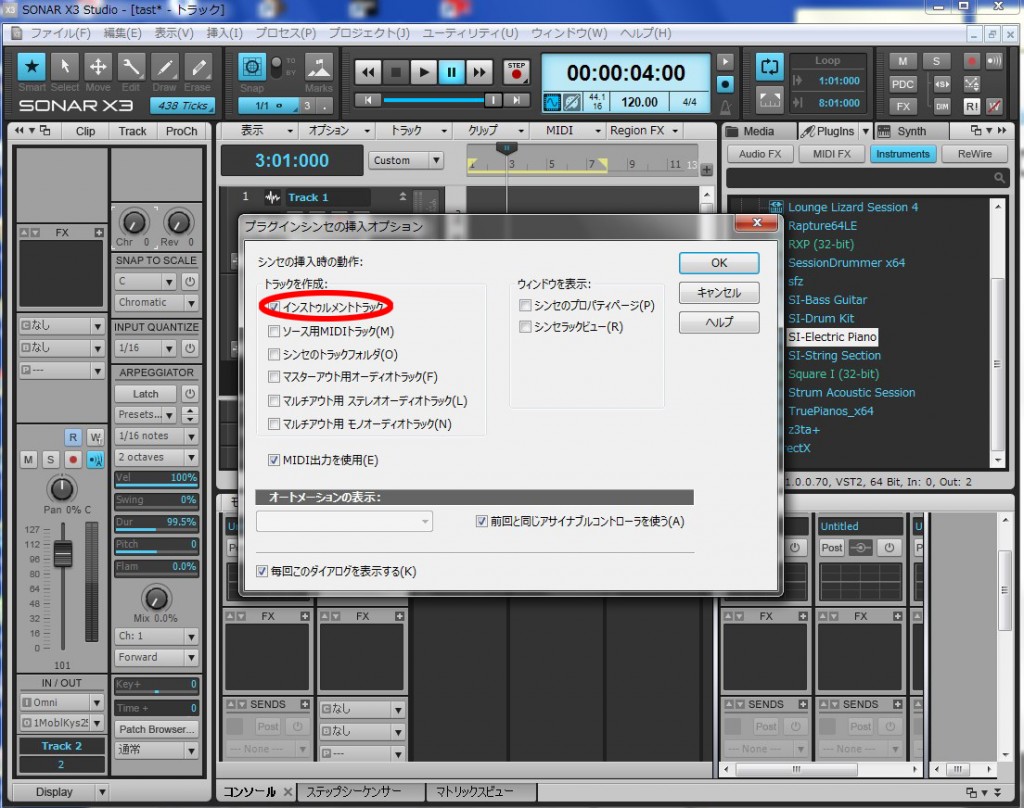Screen dimensions: 1024x808
Task: Switch to the Instruments browser tab
Action: pos(903,154)
